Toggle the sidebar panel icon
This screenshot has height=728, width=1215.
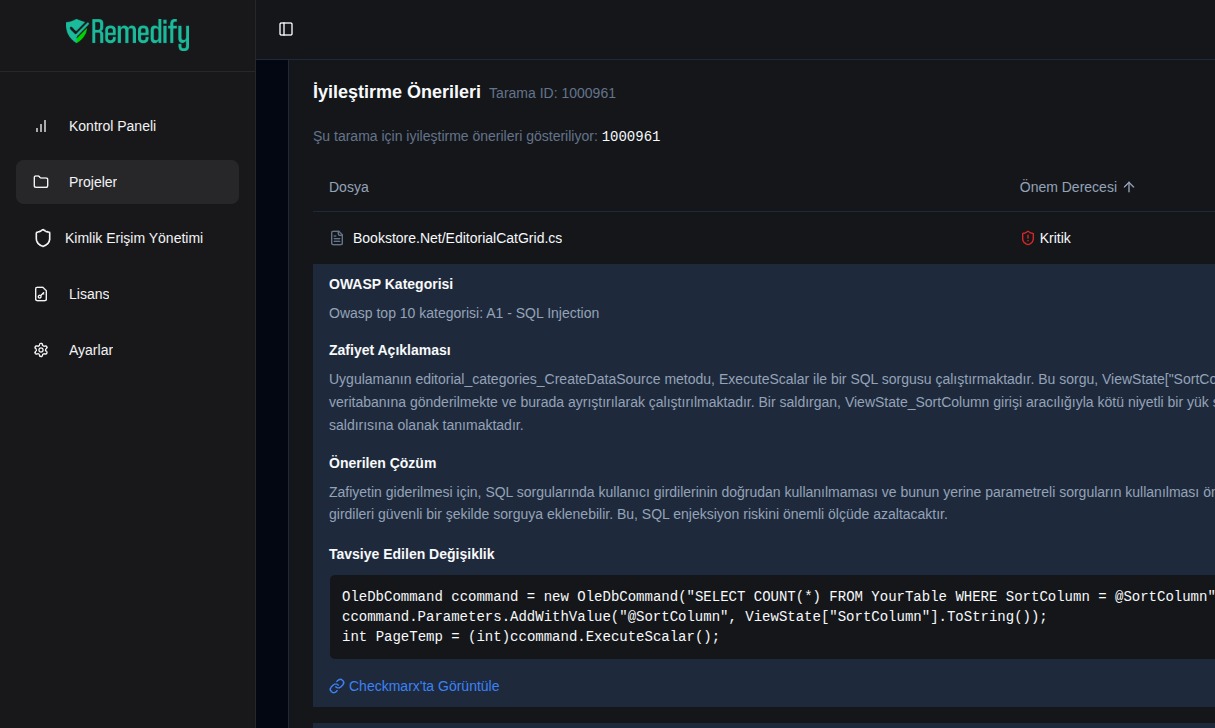pos(286,29)
